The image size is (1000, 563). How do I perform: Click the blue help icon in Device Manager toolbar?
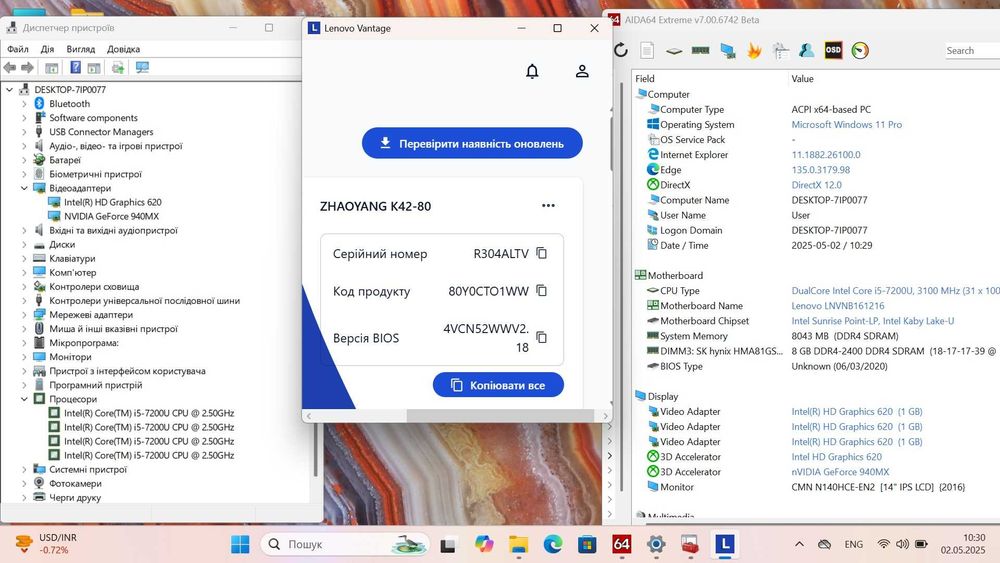tap(75, 68)
